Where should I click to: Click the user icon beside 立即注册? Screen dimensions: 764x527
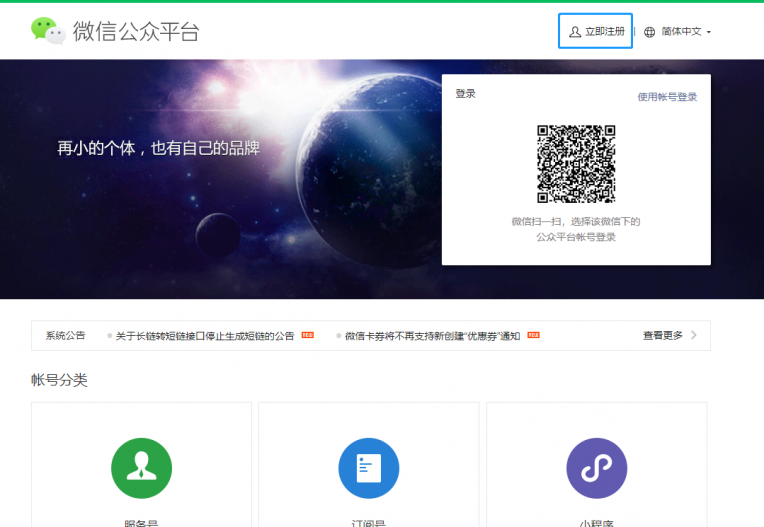coord(575,32)
